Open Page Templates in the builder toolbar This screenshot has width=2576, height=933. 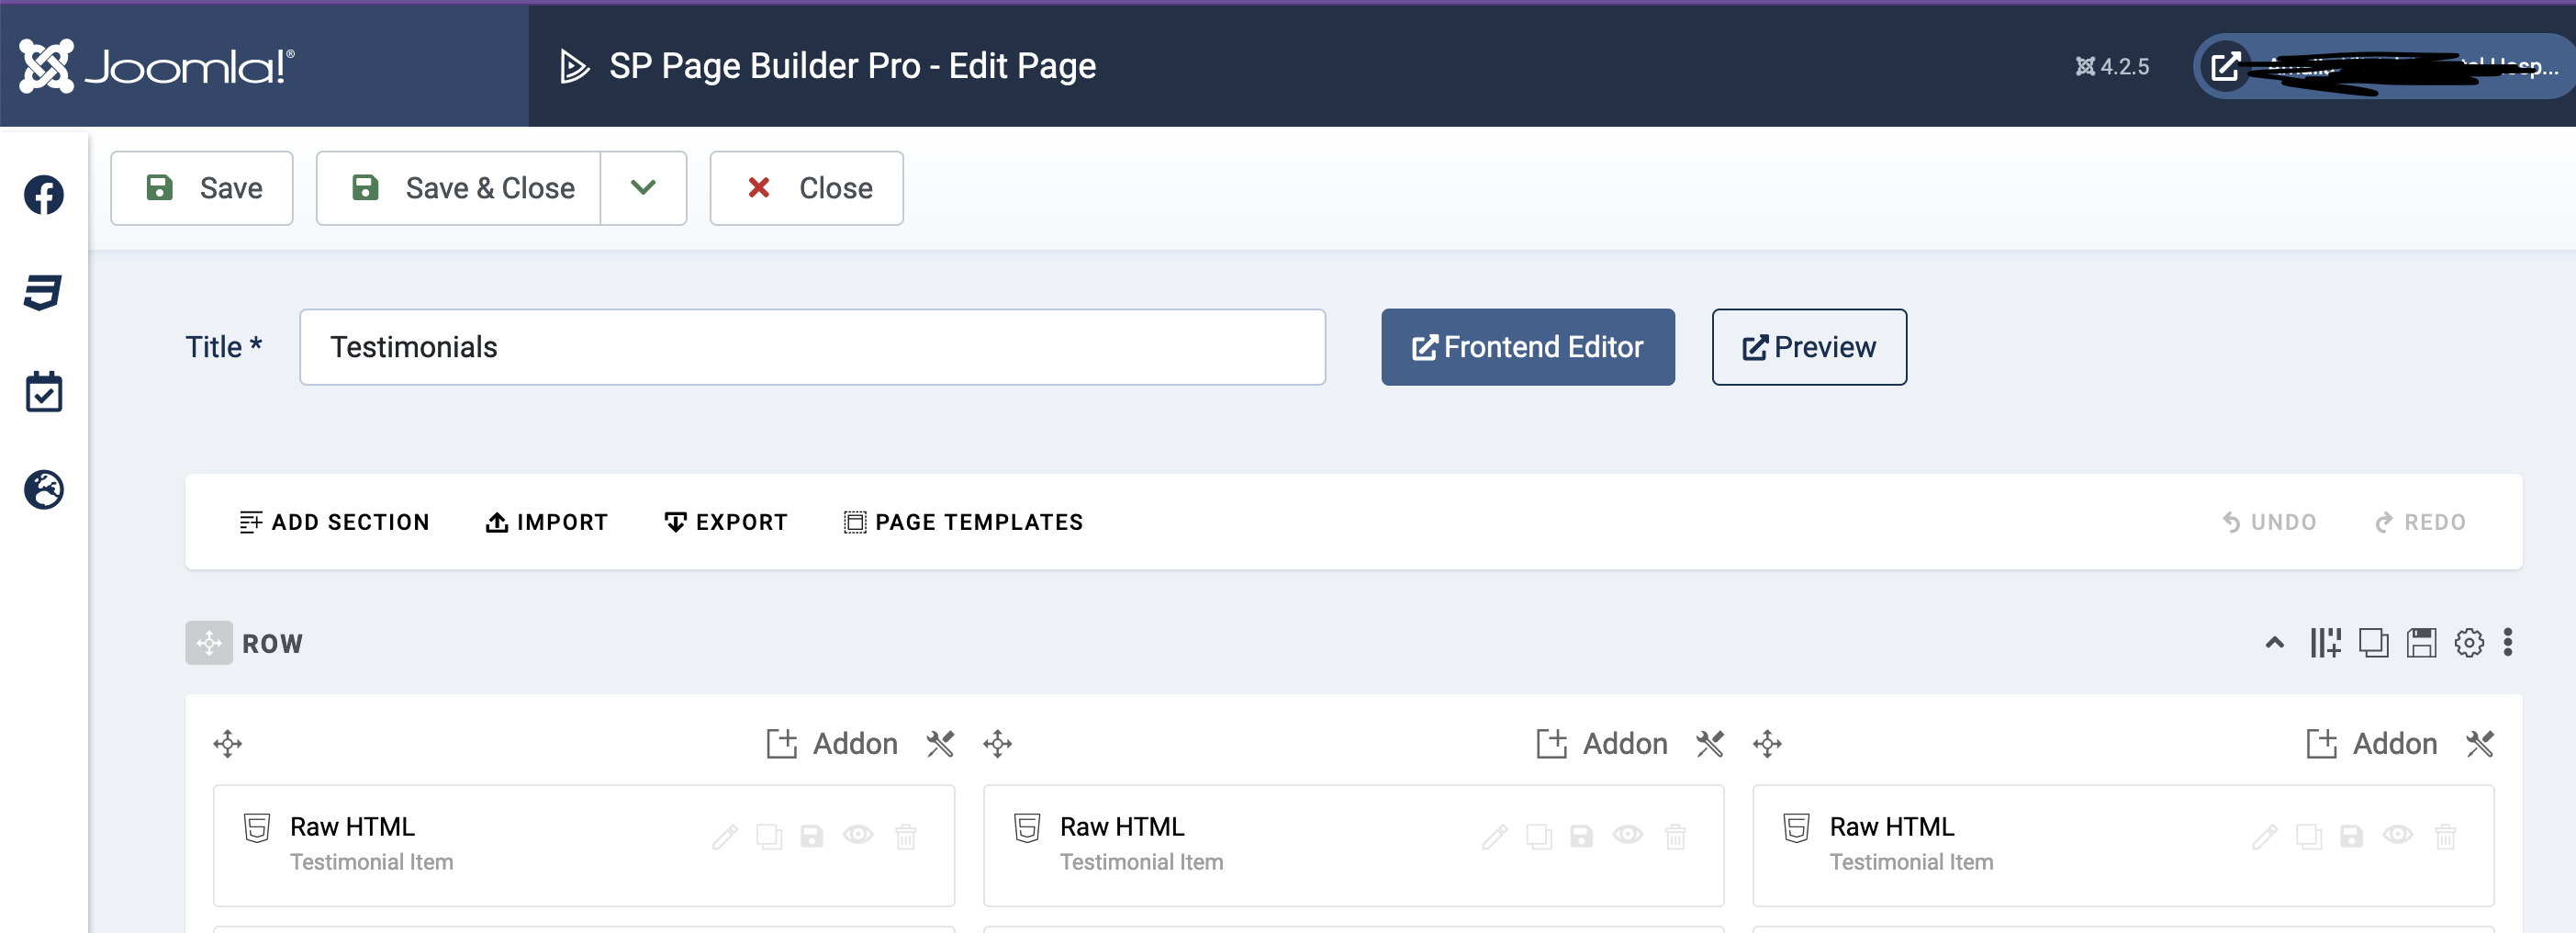(x=963, y=522)
